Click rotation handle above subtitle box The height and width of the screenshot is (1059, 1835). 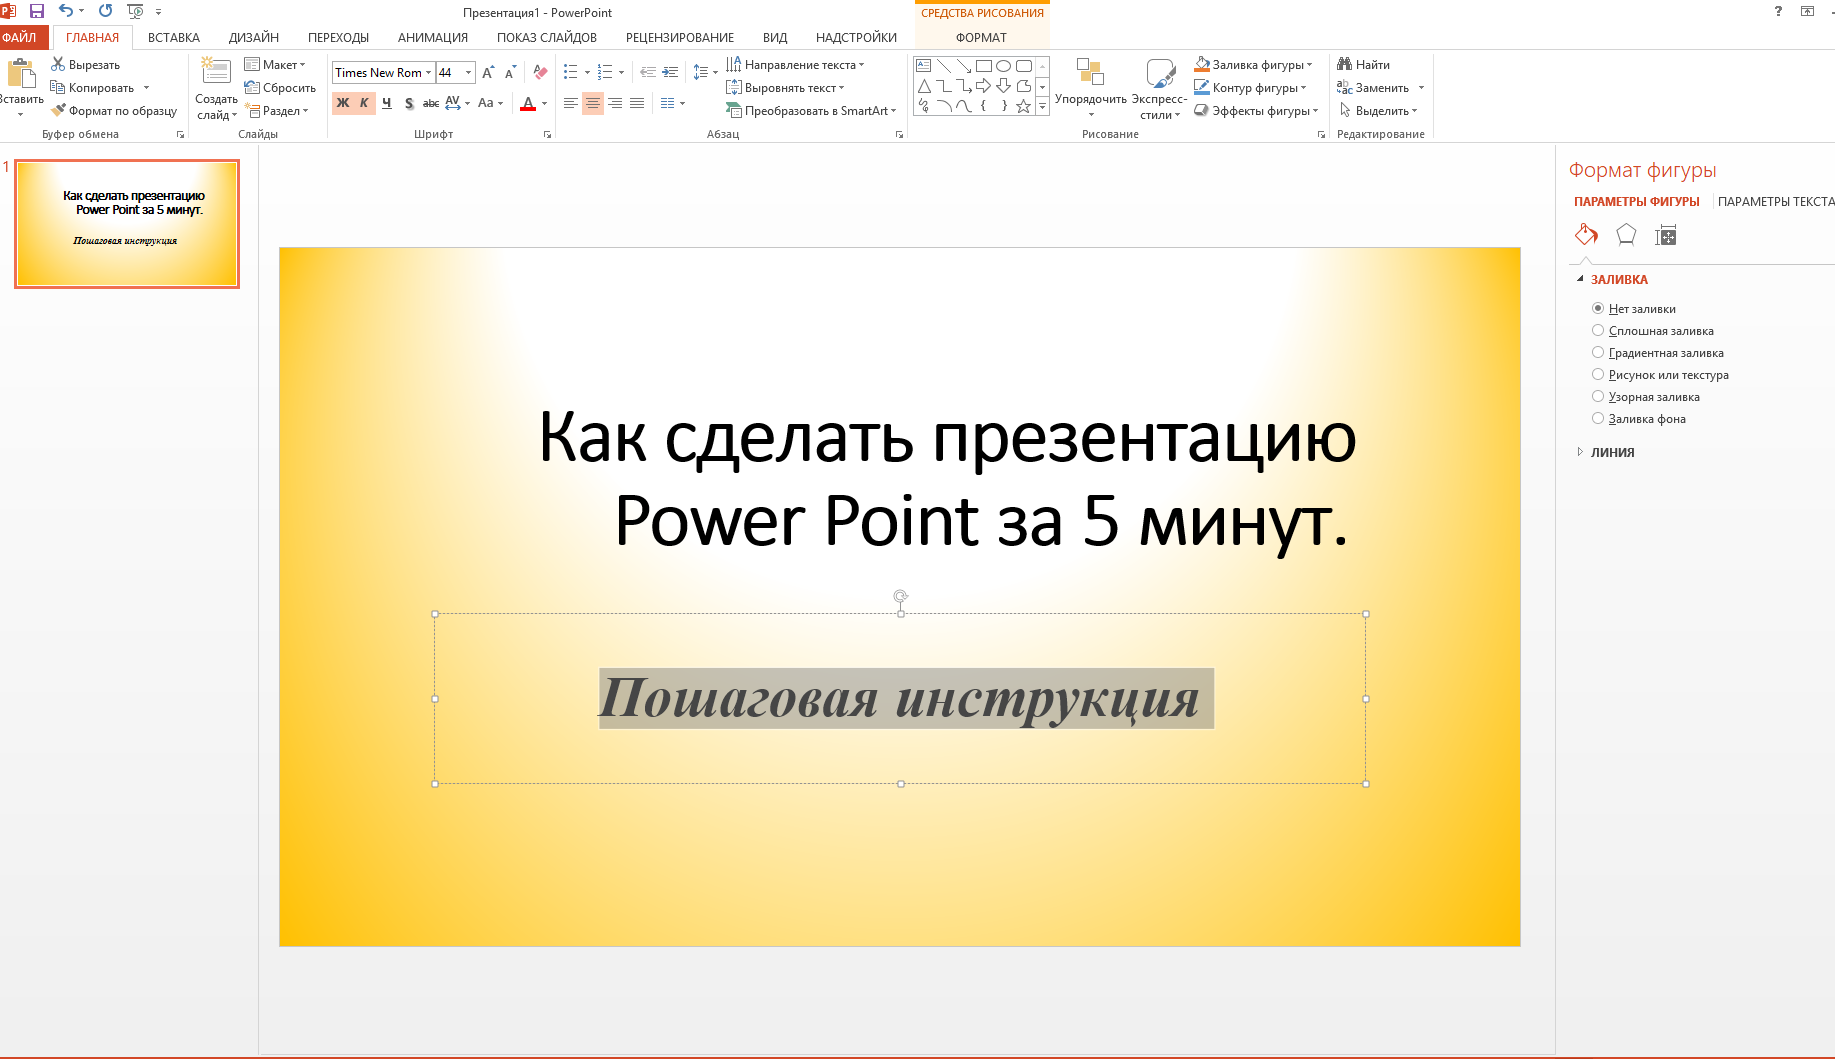click(901, 596)
